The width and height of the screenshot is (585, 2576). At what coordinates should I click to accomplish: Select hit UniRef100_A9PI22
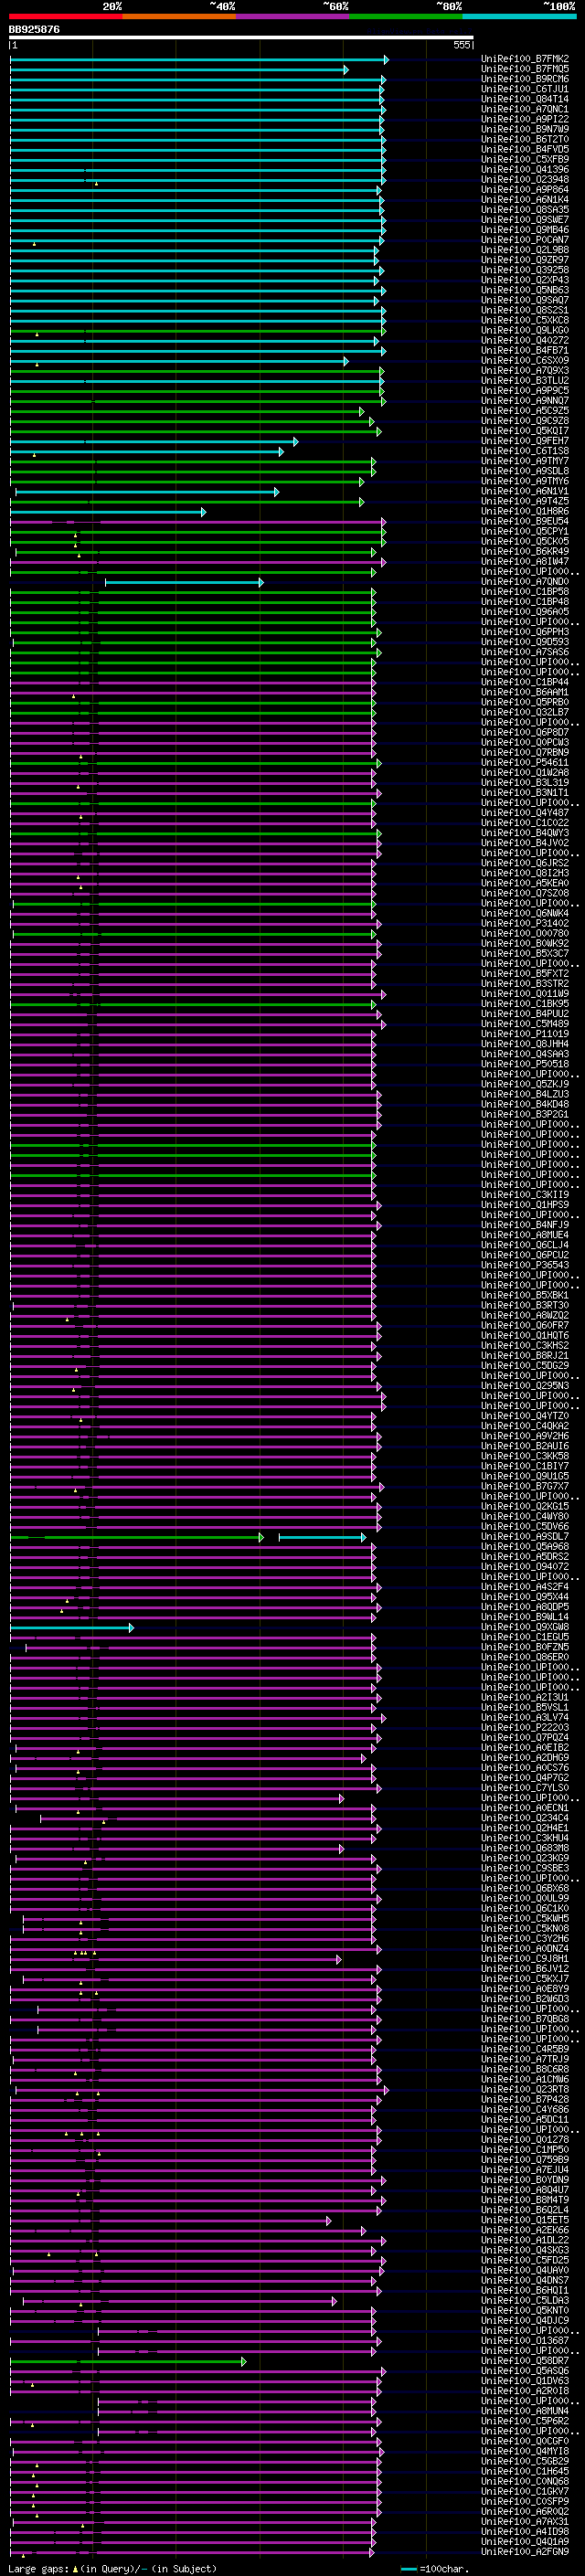pyautogui.click(x=525, y=119)
